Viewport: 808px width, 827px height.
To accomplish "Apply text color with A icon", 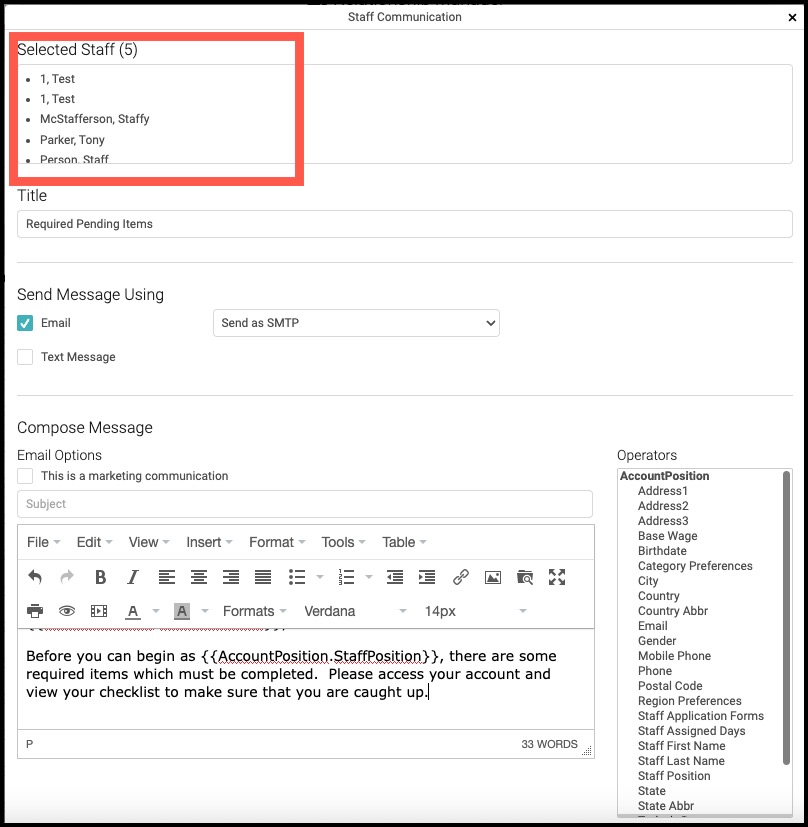I will (x=133, y=611).
